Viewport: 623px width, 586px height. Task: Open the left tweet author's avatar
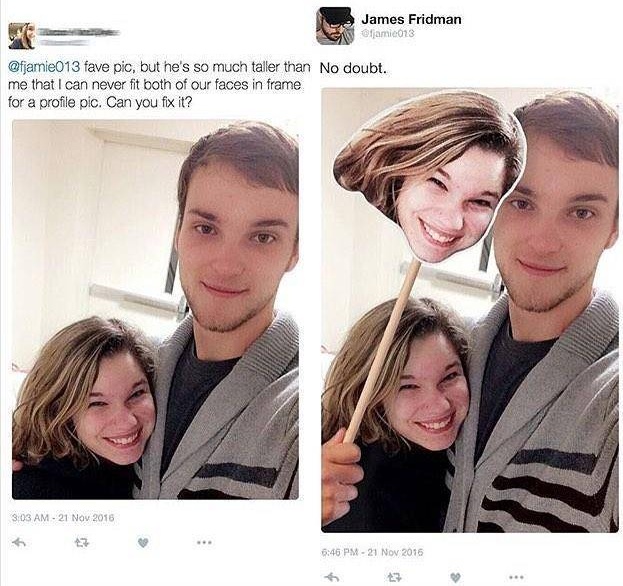coord(22,36)
